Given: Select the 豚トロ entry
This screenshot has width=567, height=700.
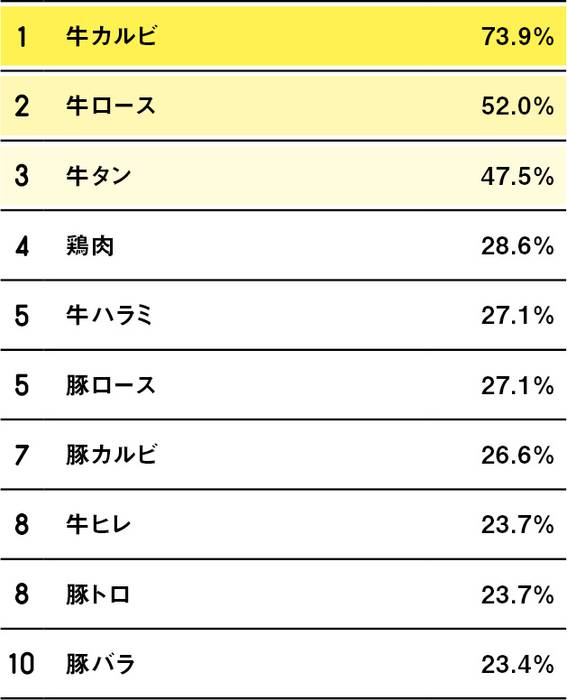Looking at the screenshot, I should (98, 595).
